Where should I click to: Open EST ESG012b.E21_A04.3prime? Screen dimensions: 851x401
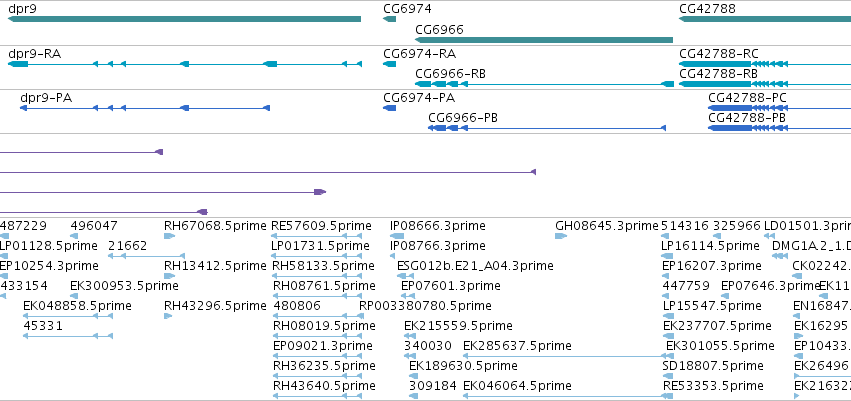click(475, 266)
